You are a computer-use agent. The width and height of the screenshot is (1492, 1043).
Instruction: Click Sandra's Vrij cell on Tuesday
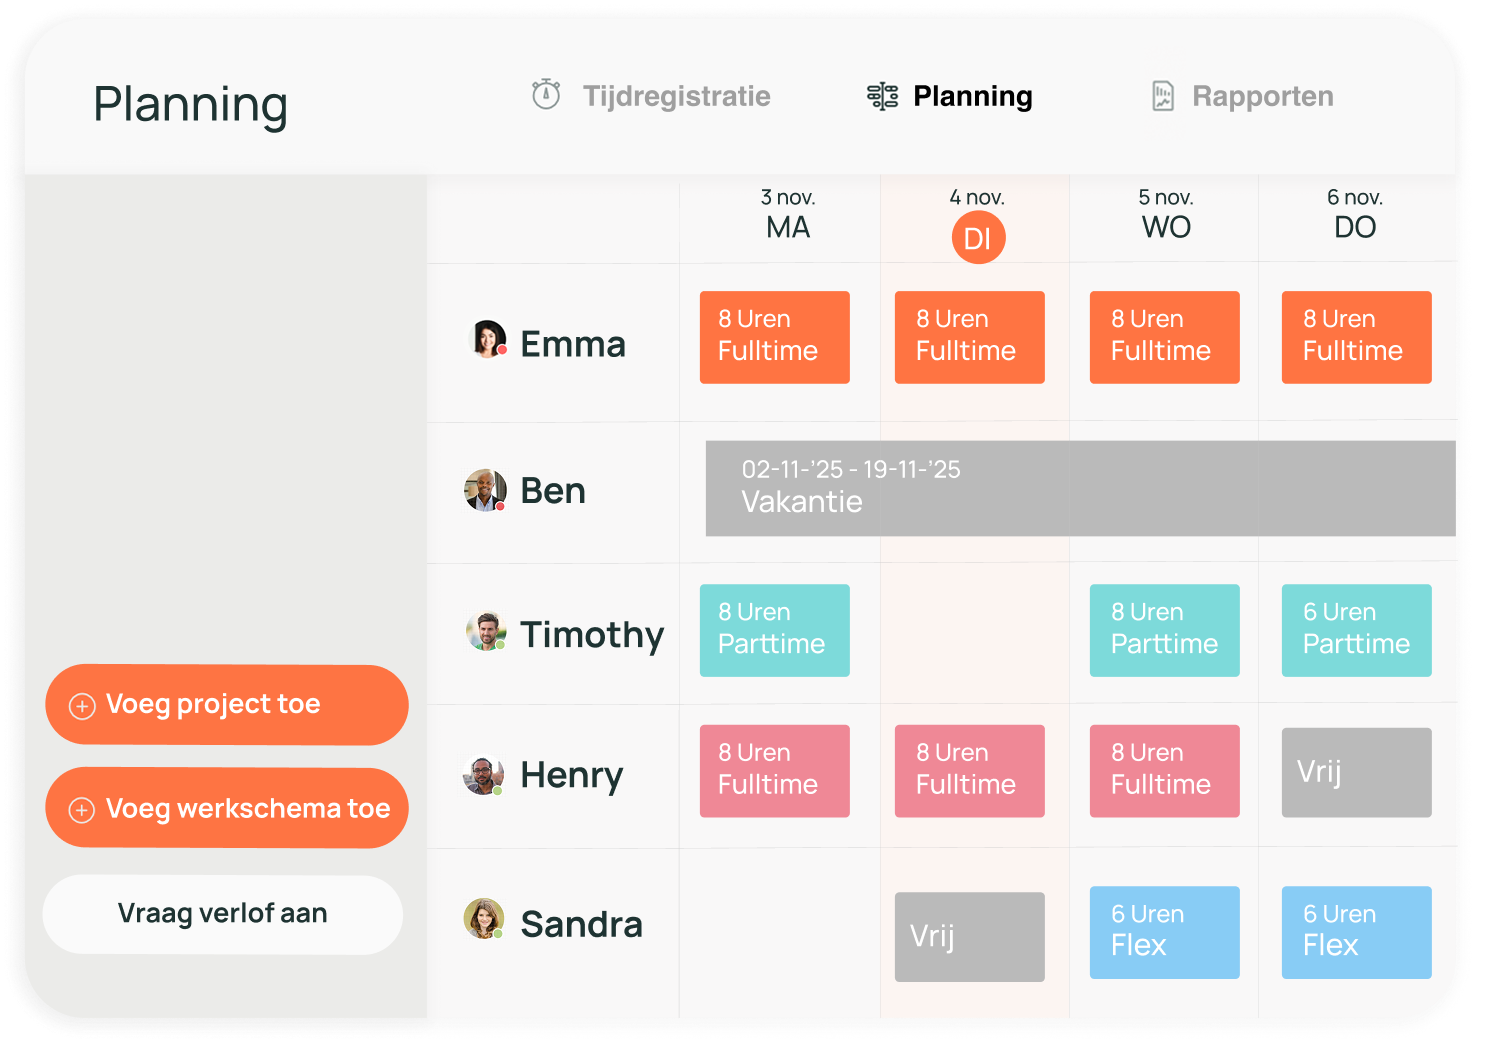(x=969, y=936)
